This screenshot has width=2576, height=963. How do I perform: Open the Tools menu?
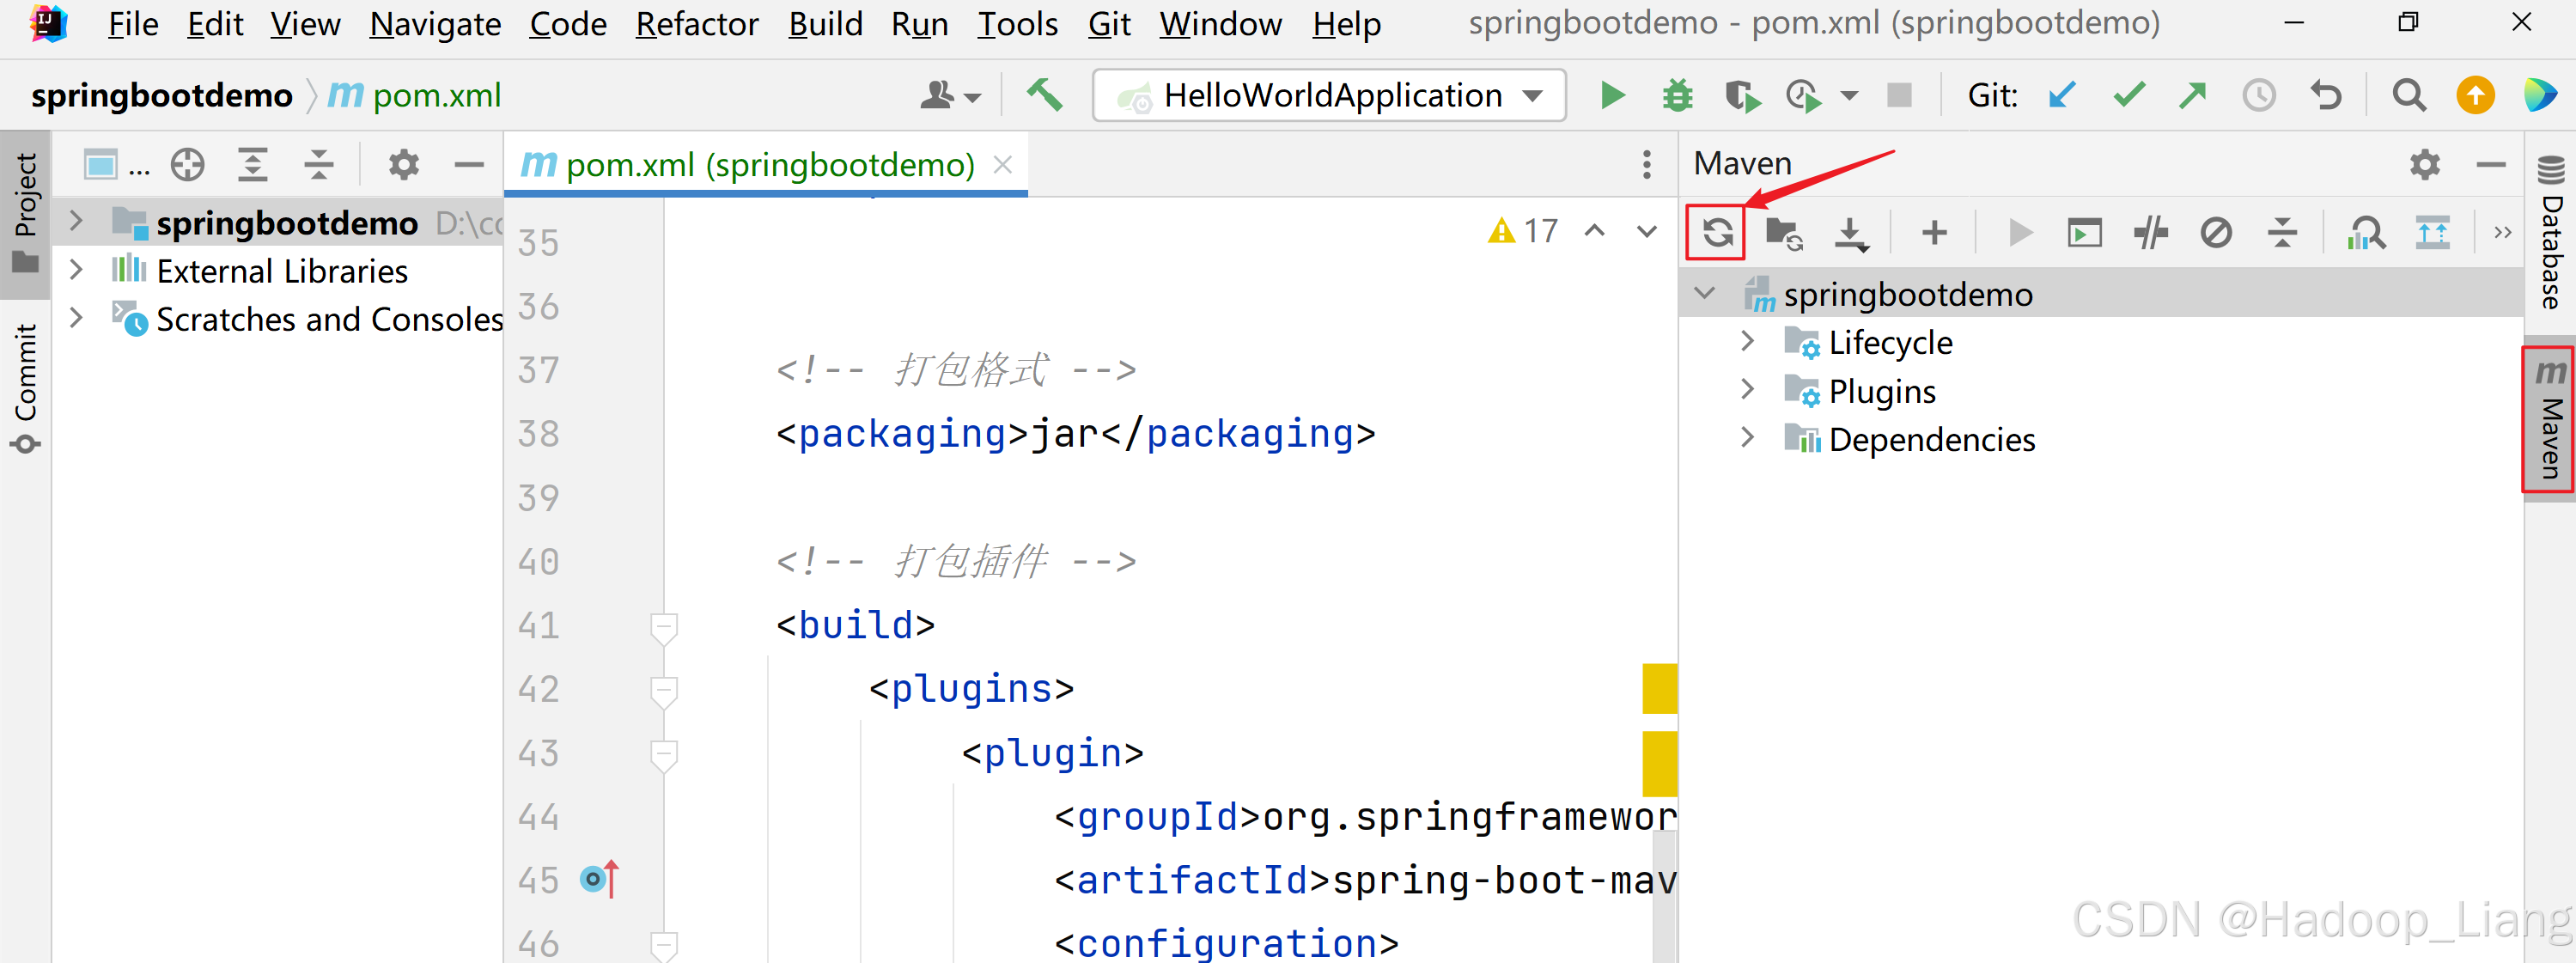click(1017, 23)
